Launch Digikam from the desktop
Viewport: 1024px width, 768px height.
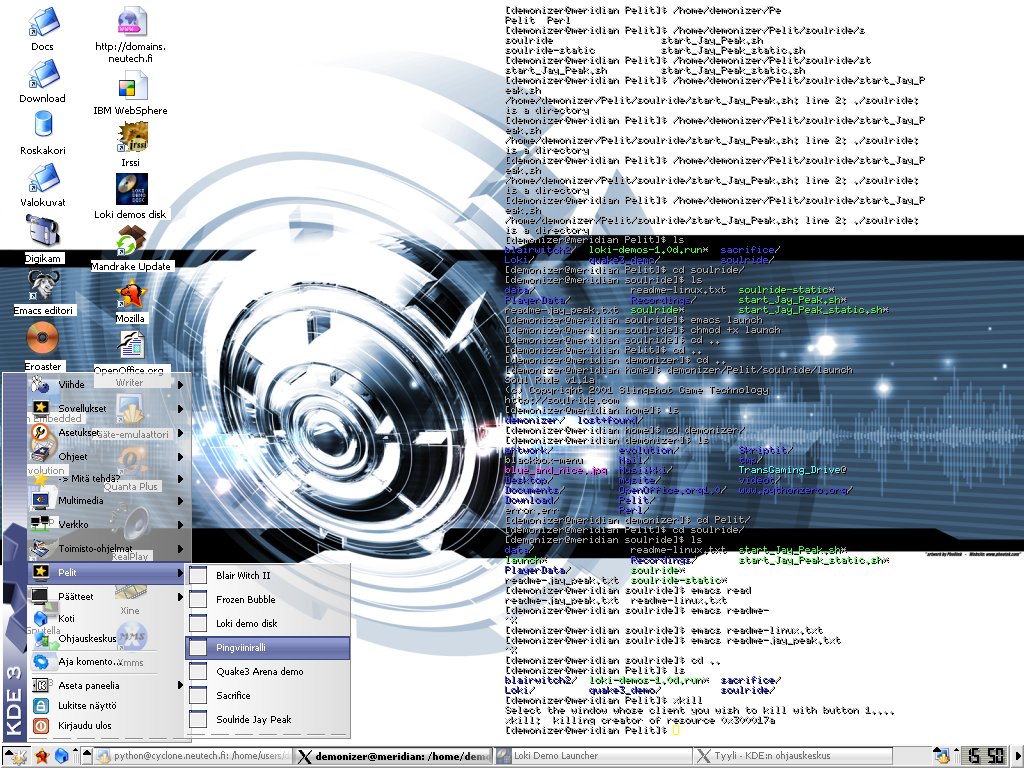pos(42,232)
